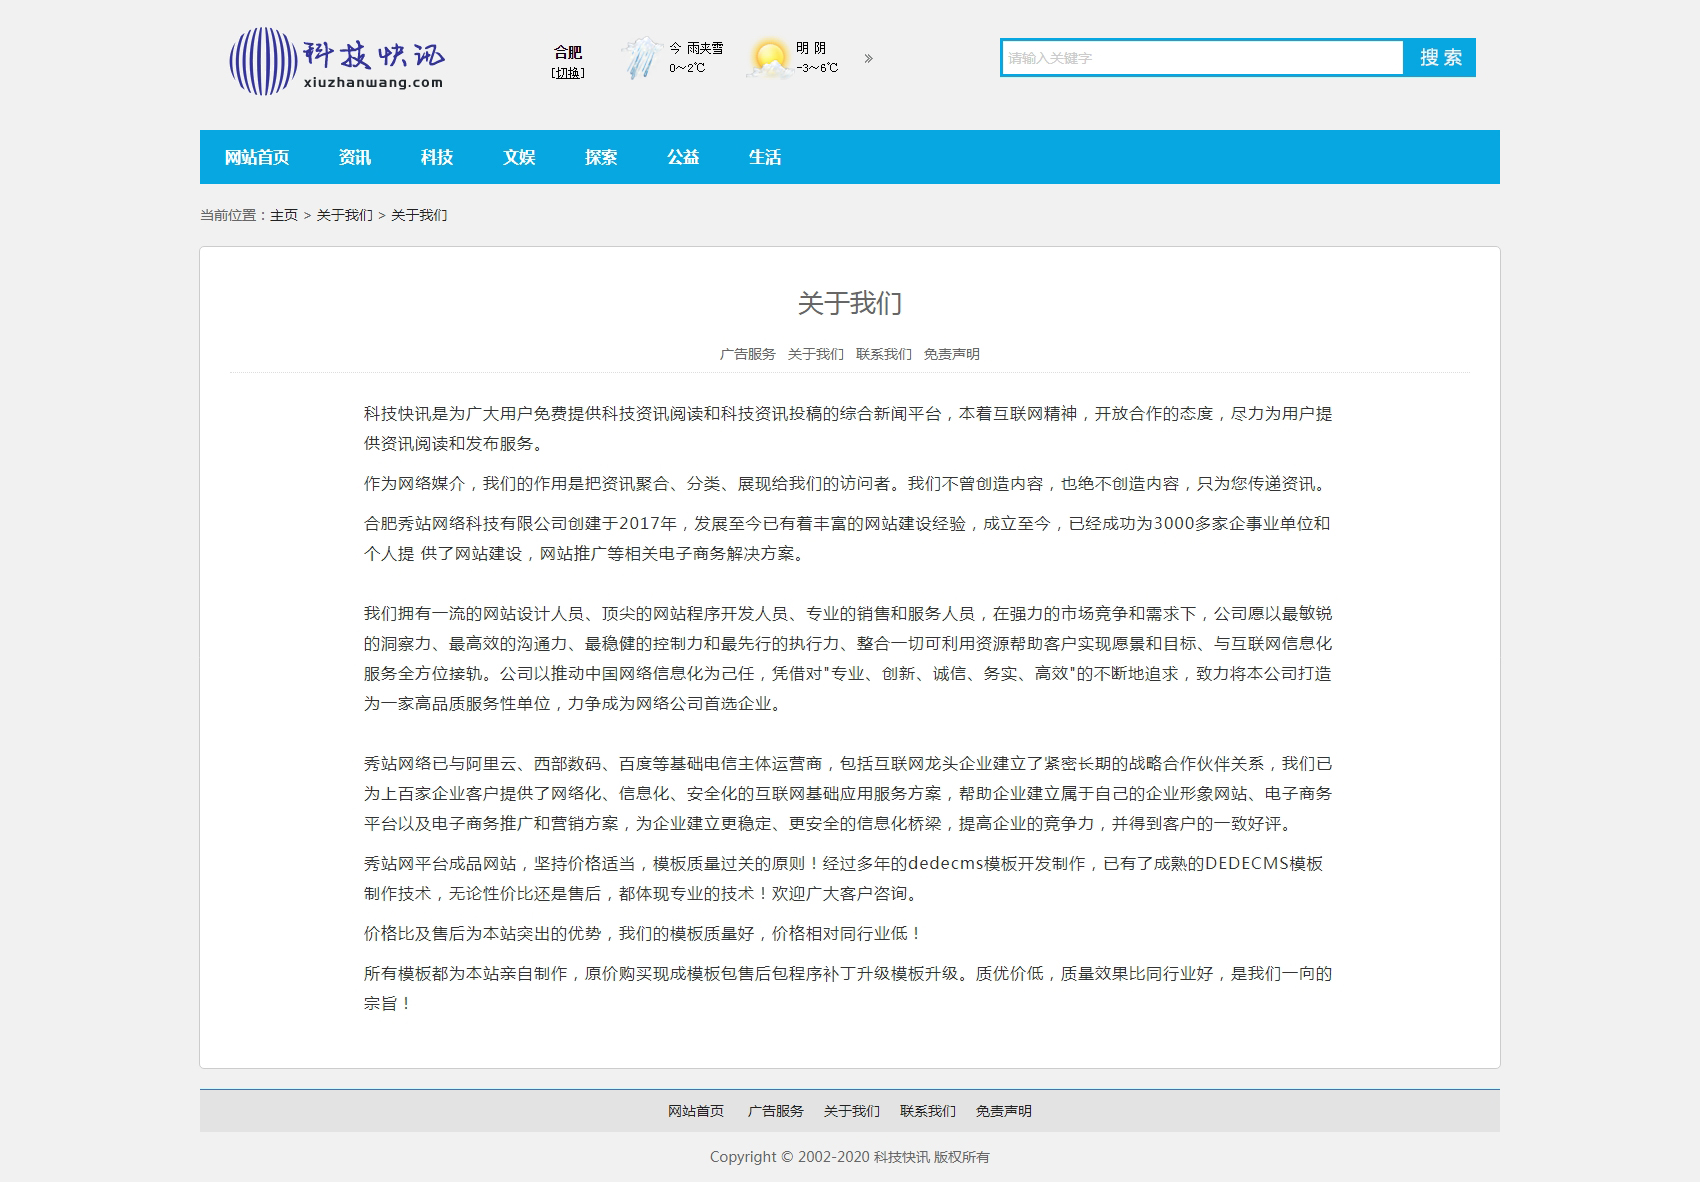
Task: Click the Copyright © 2002-2020 footer text
Action: pyautogui.click(x=850, y=1157)
